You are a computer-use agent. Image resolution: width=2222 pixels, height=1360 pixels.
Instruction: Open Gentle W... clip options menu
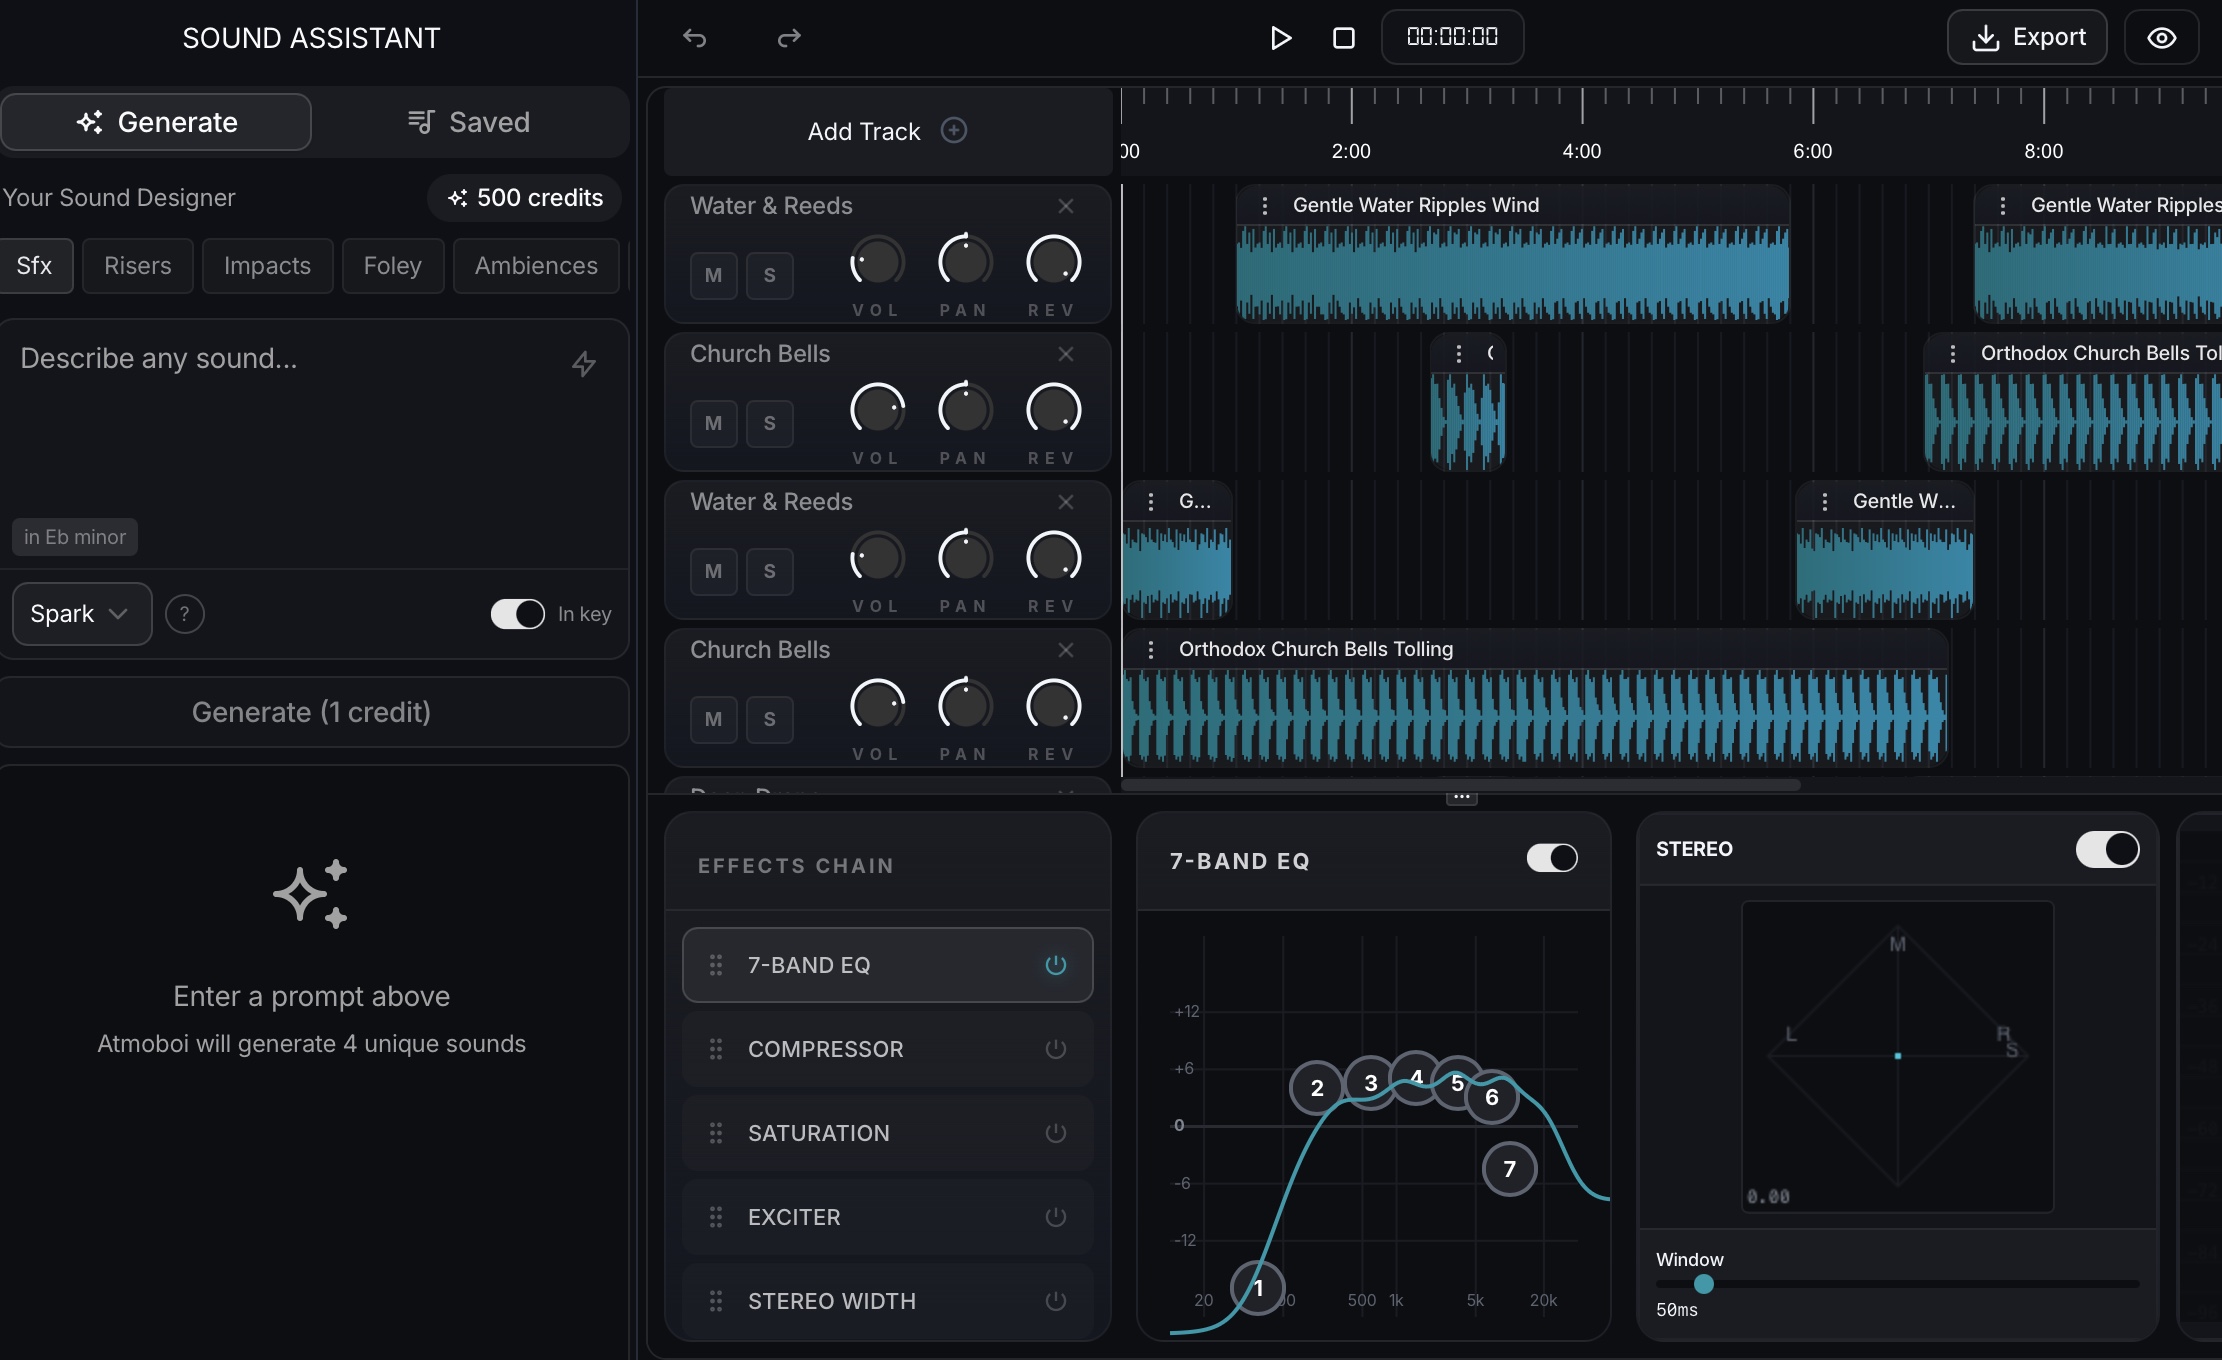pos(1825,501)
